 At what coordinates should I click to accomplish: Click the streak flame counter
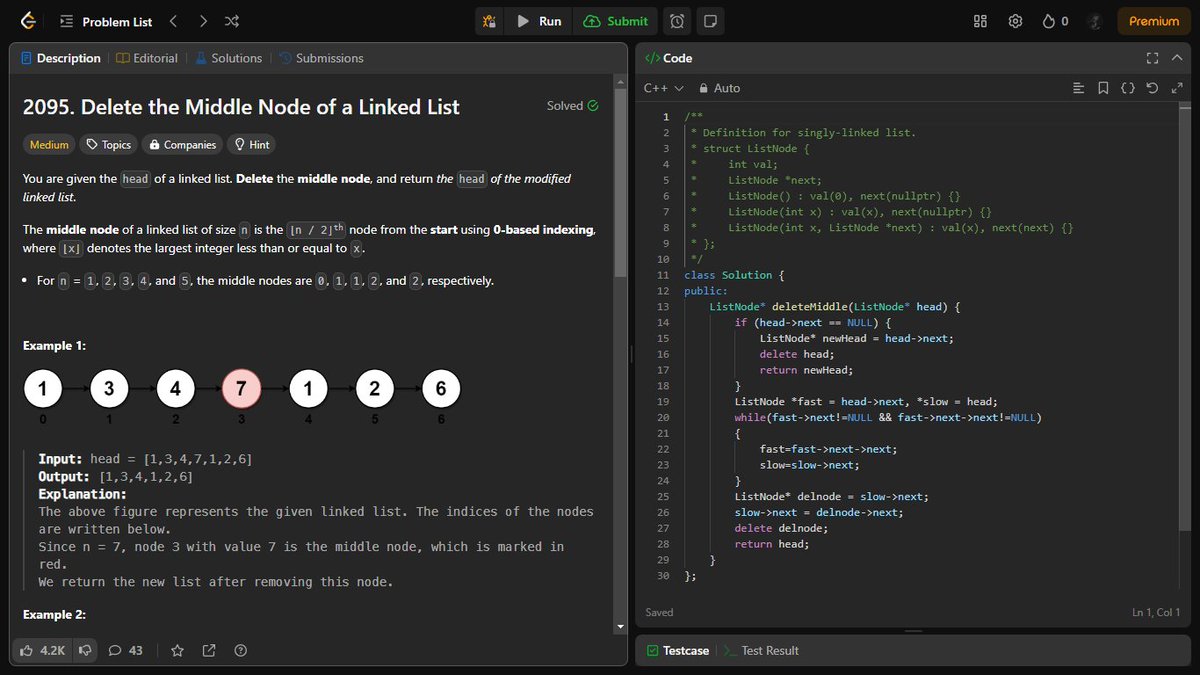click(x=1056, y=21)
